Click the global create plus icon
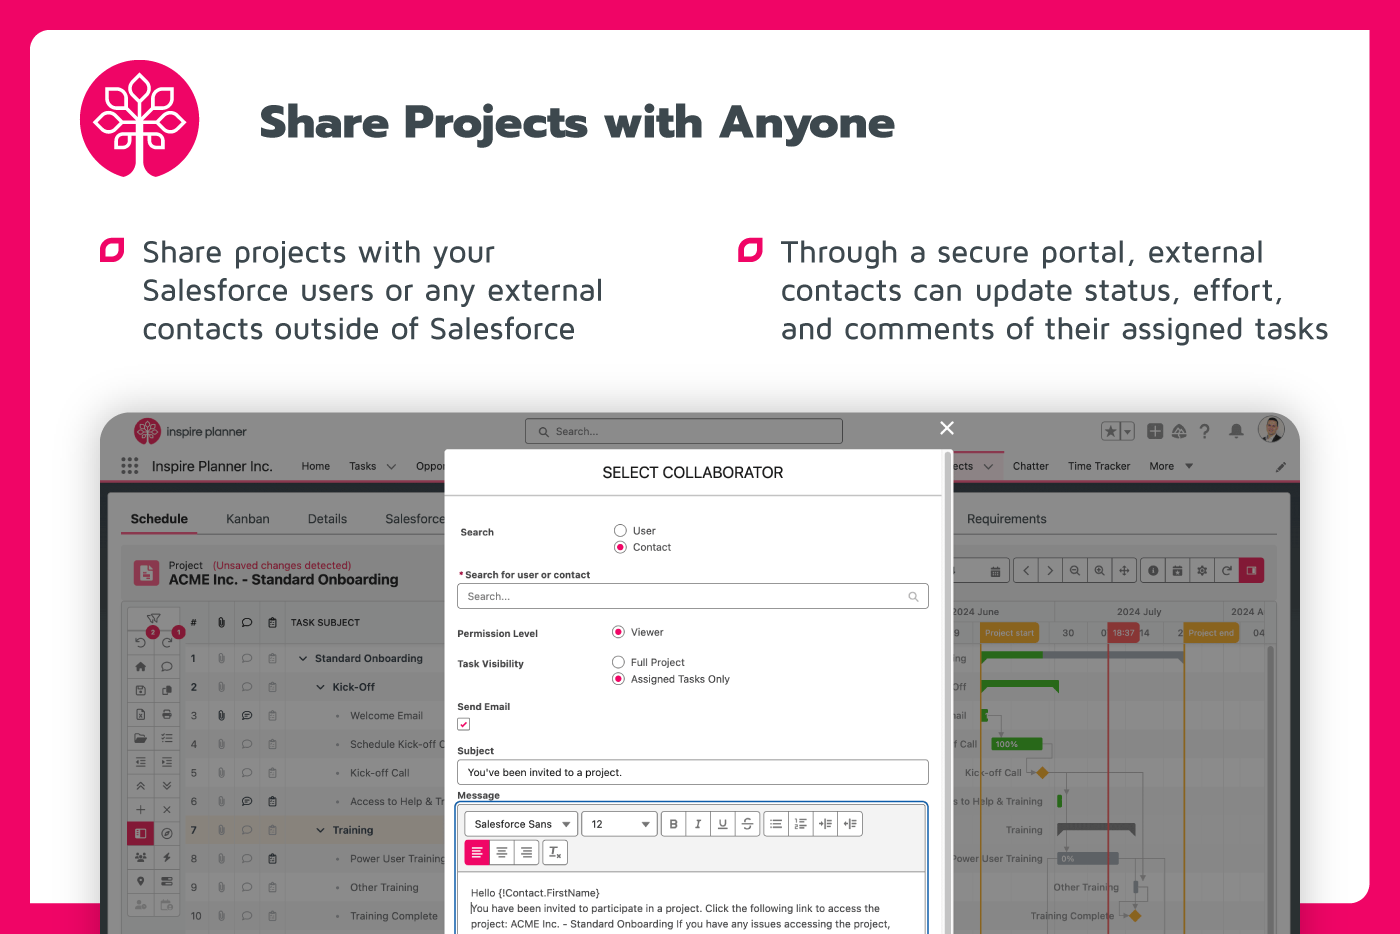Viewport: 1400px width, 934px height. (x=1155, y=431)
